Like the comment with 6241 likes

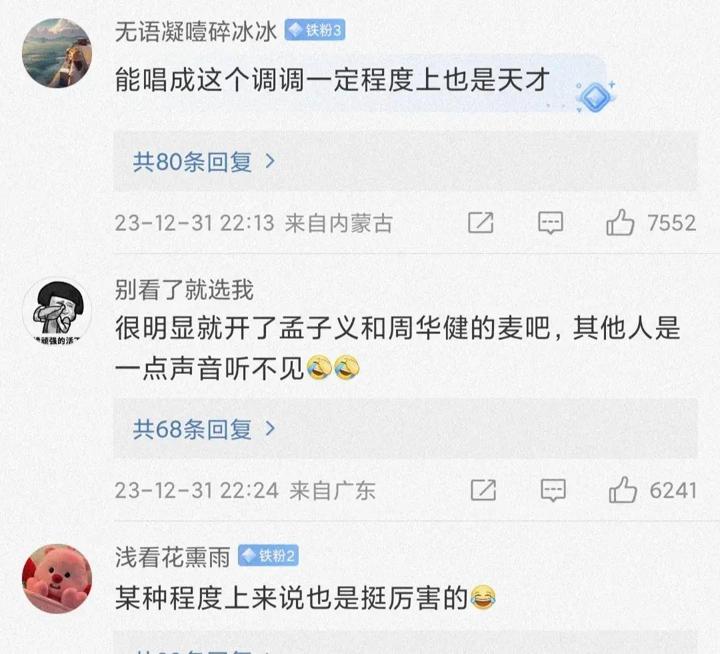click(623, 490)
